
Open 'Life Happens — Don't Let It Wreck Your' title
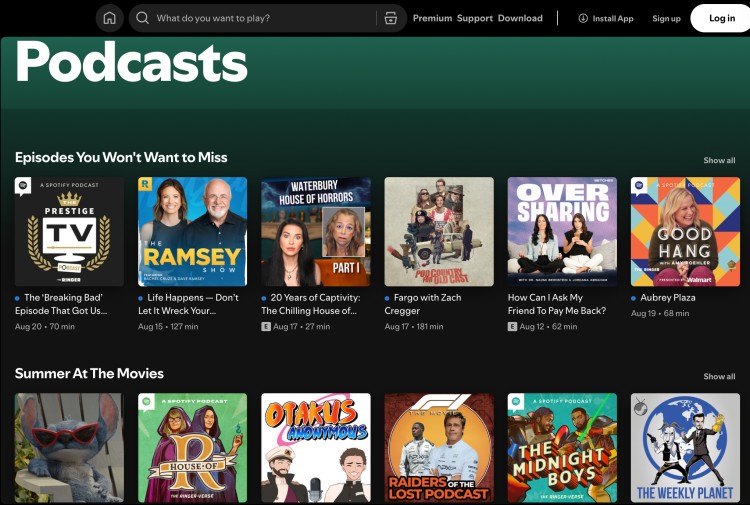[188, 304]
